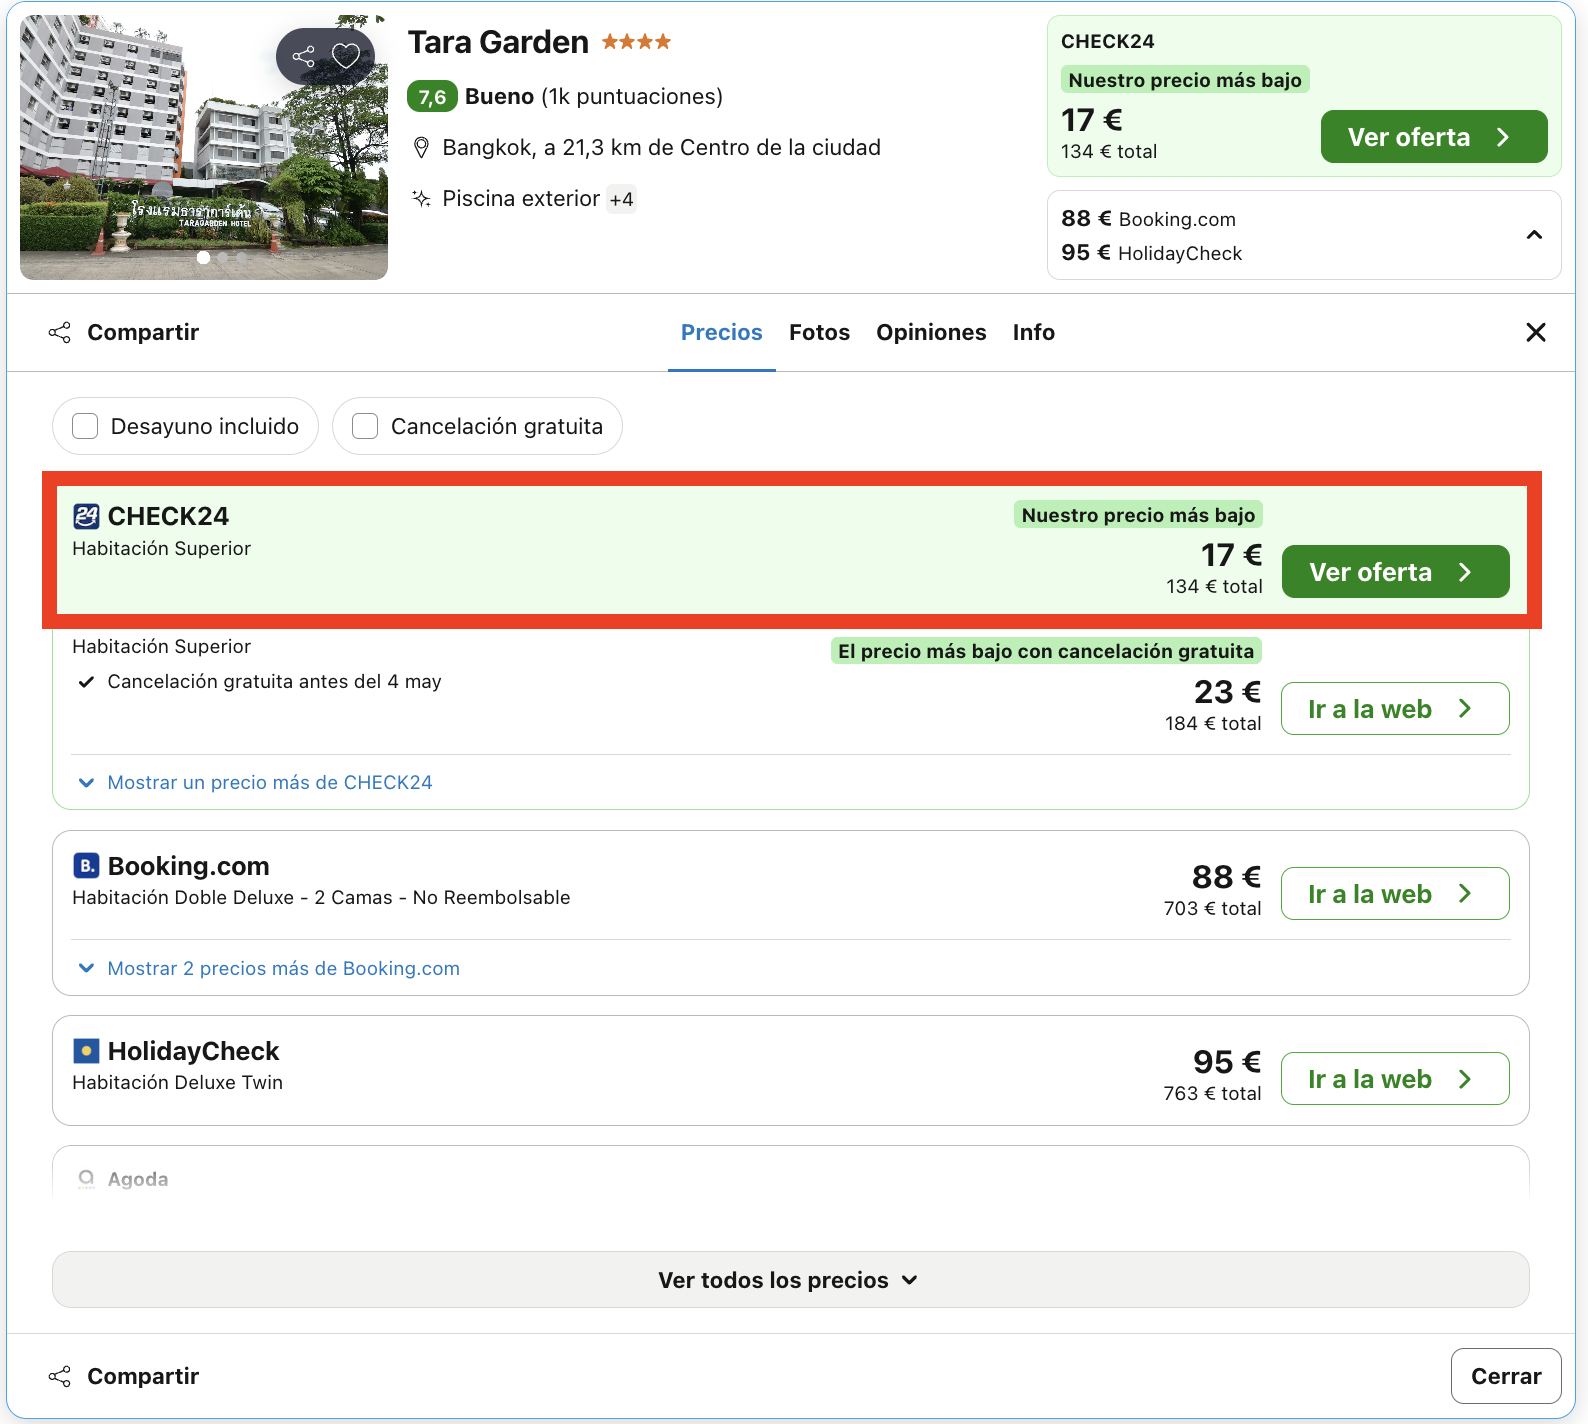
Task: Click the share icon on hotel photo
Action: [x=304, y=56]
